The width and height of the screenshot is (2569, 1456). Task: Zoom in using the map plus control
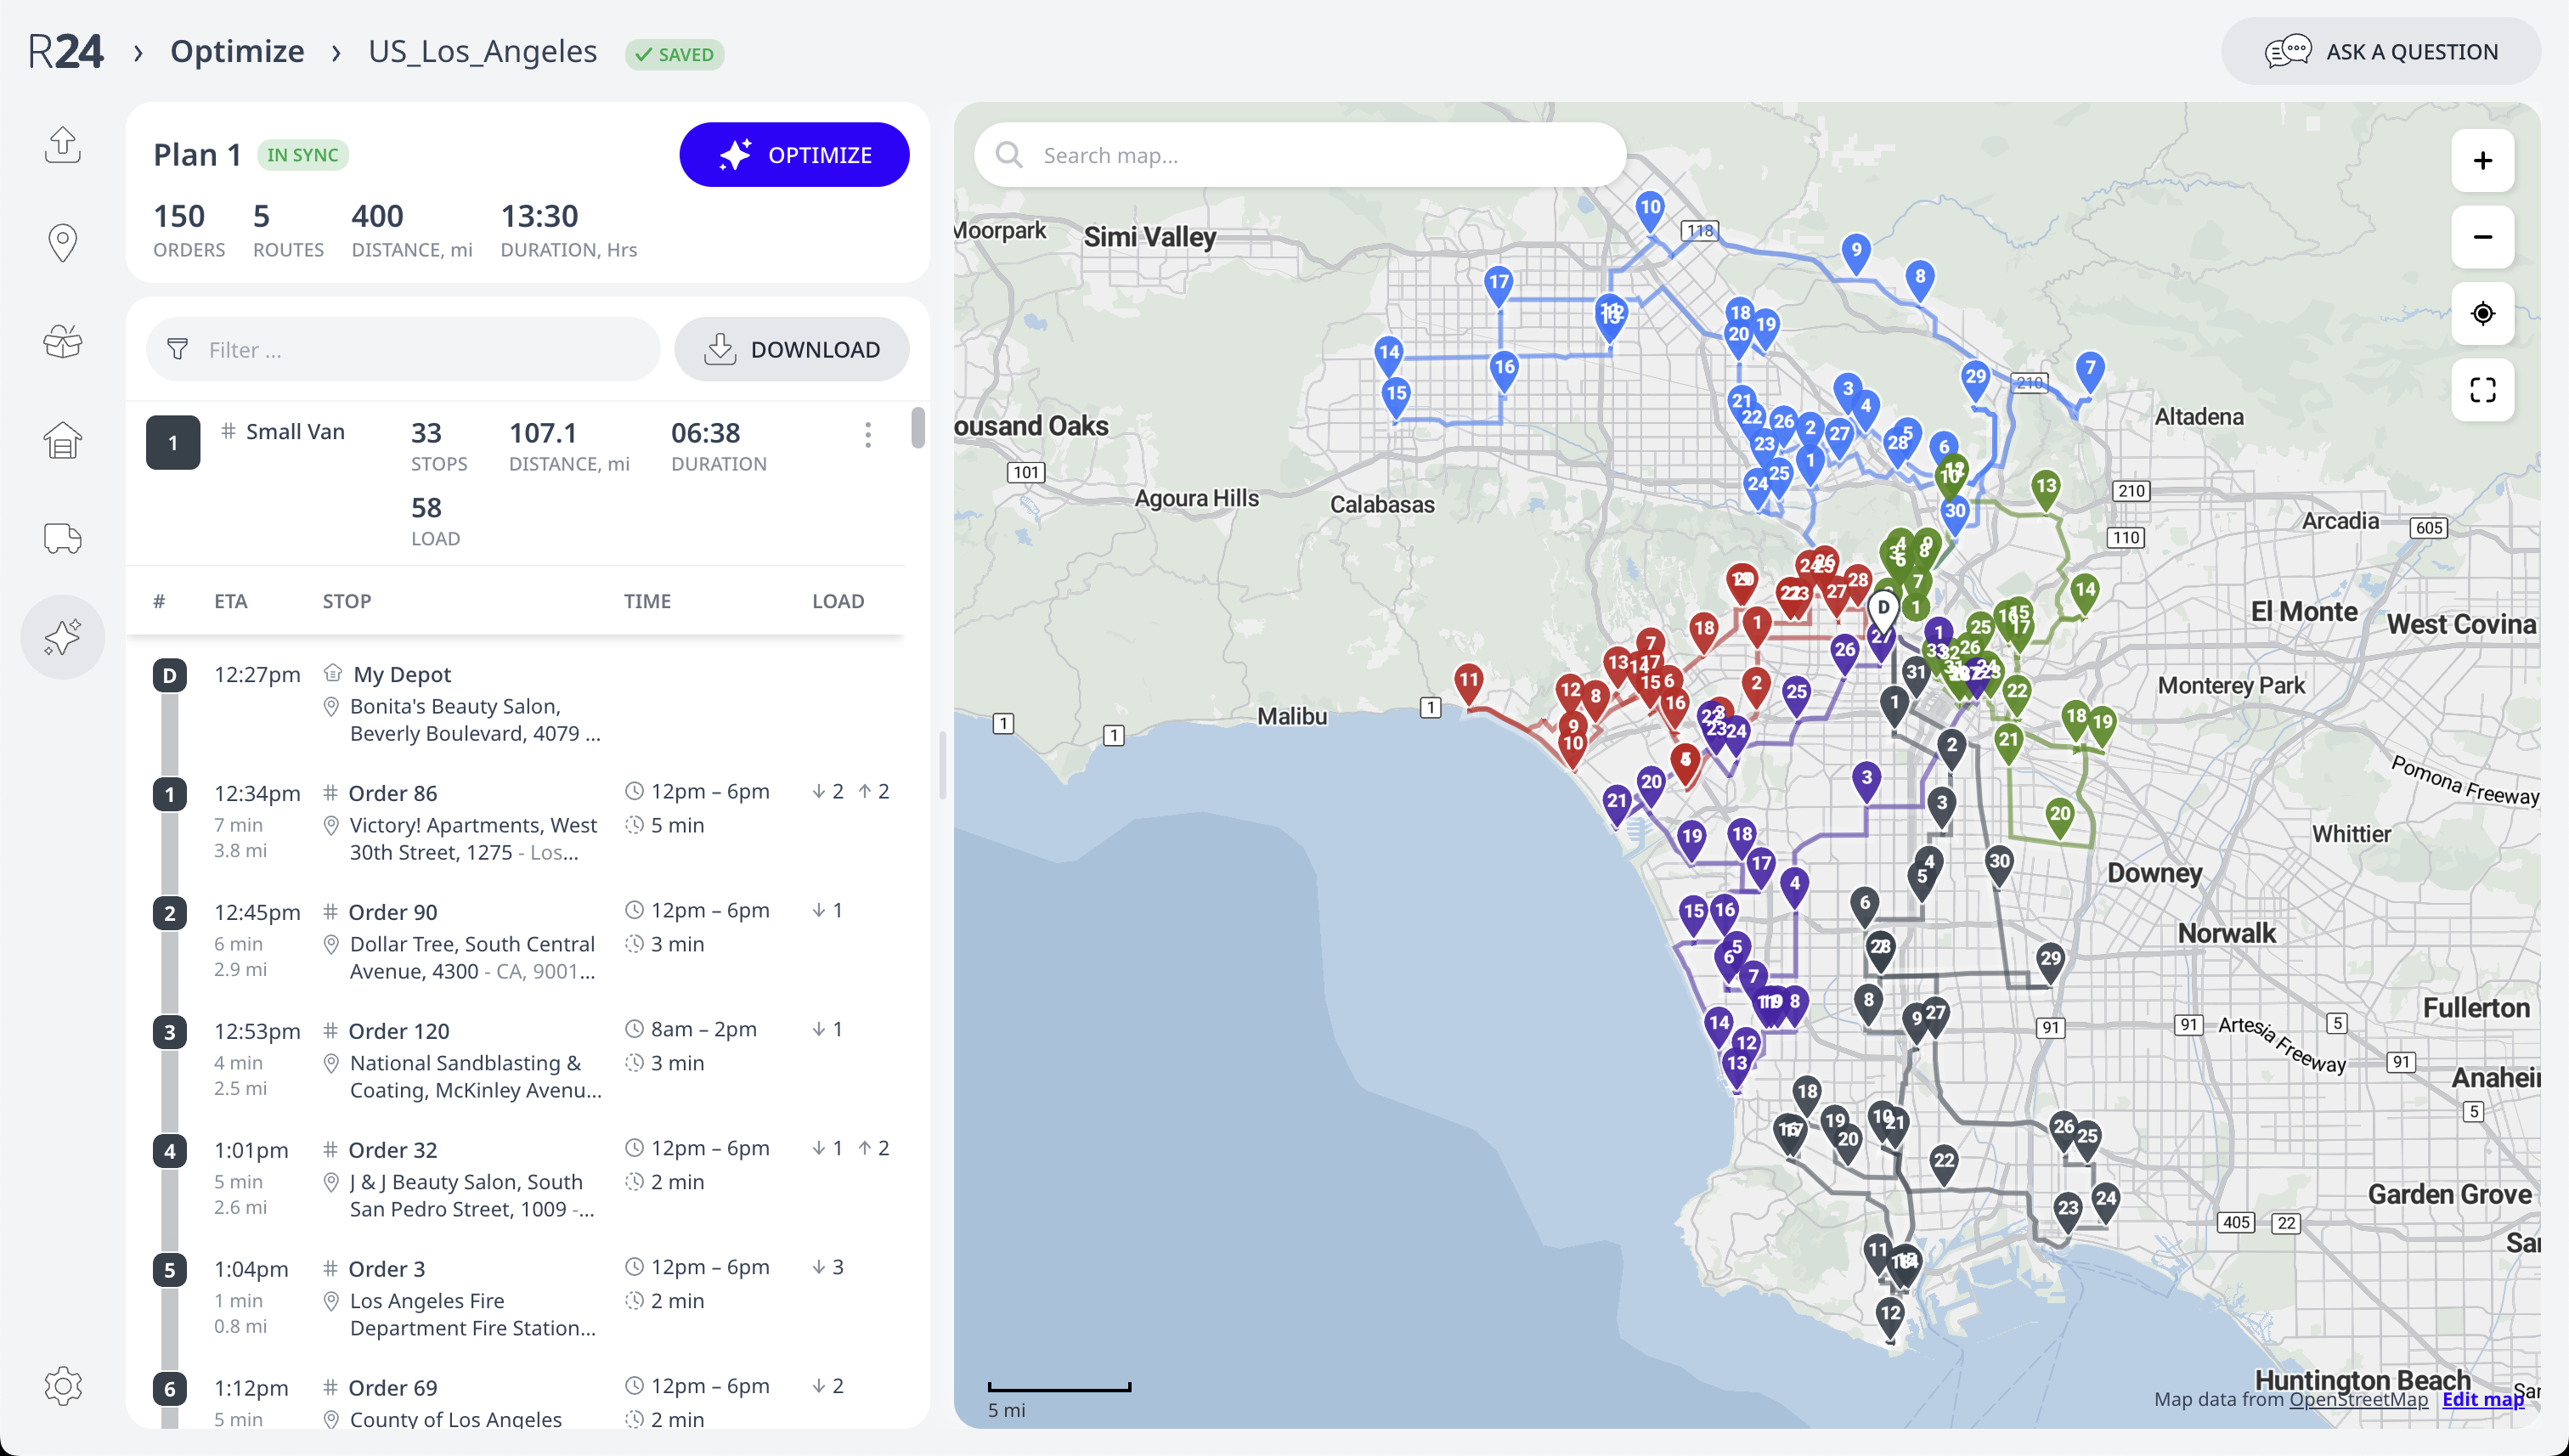pos(2483,161)
